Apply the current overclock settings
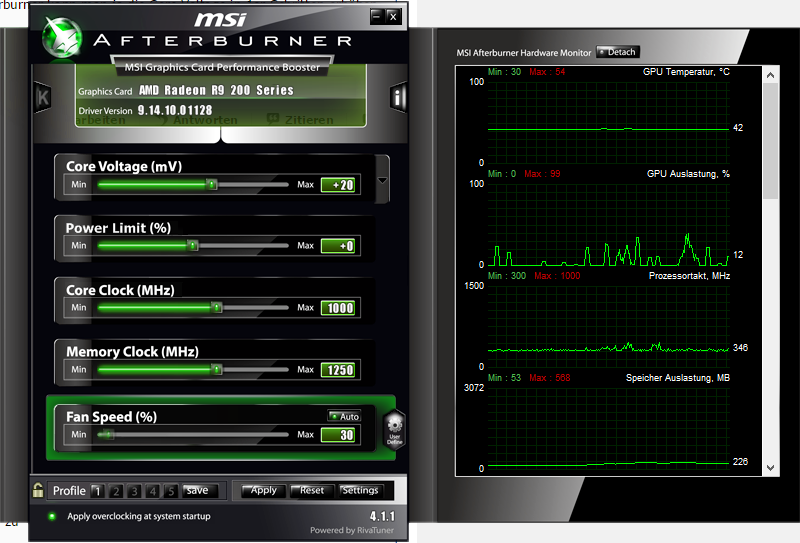The height and width of the screenshot is (543, 800). 263,490
